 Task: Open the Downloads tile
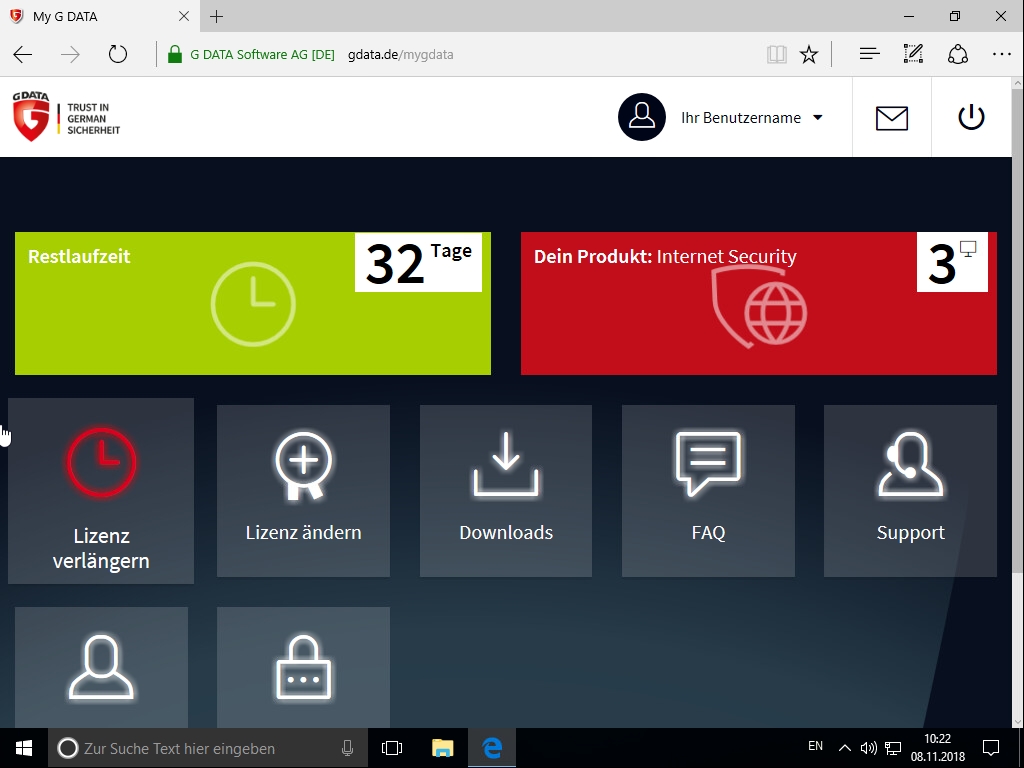(x=505, y=490)
